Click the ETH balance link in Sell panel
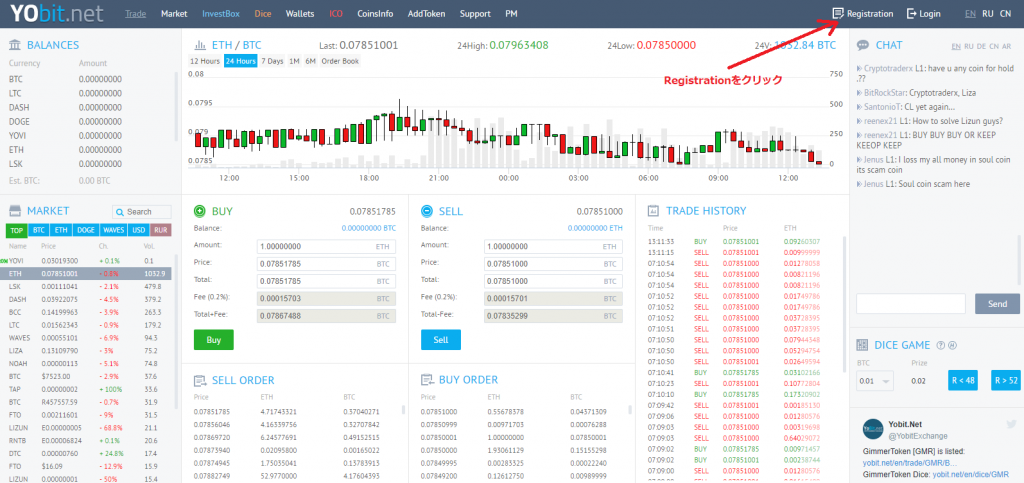This screenshot has width=1024, height=483. tap(595, 228)
